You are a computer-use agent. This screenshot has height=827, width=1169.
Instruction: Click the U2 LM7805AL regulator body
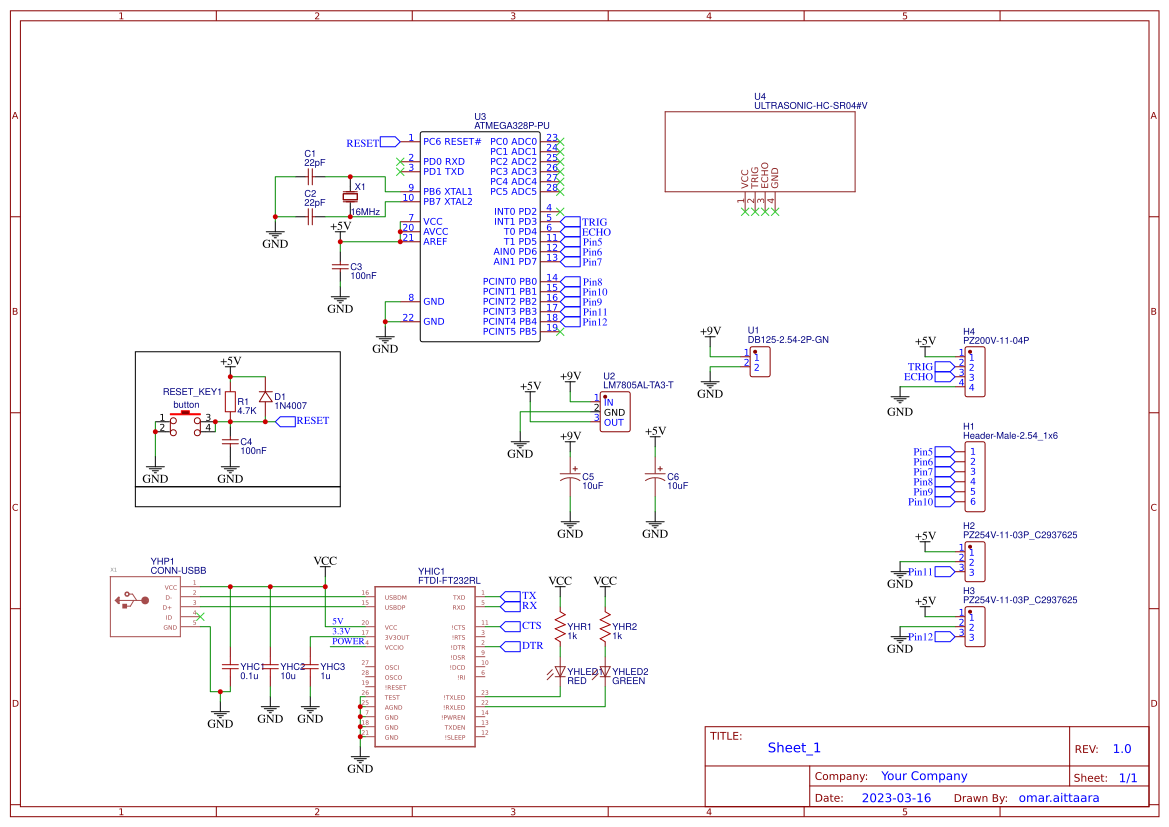click(615, 412)
